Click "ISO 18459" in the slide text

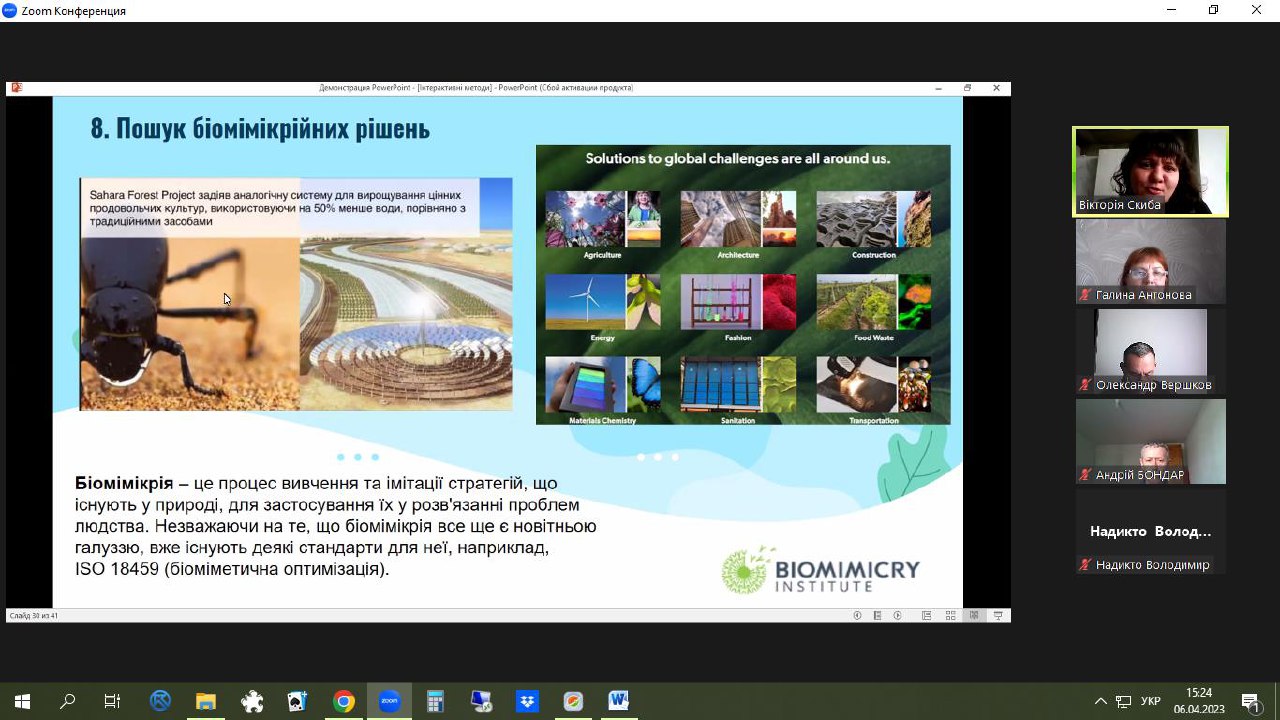[117, 569]
